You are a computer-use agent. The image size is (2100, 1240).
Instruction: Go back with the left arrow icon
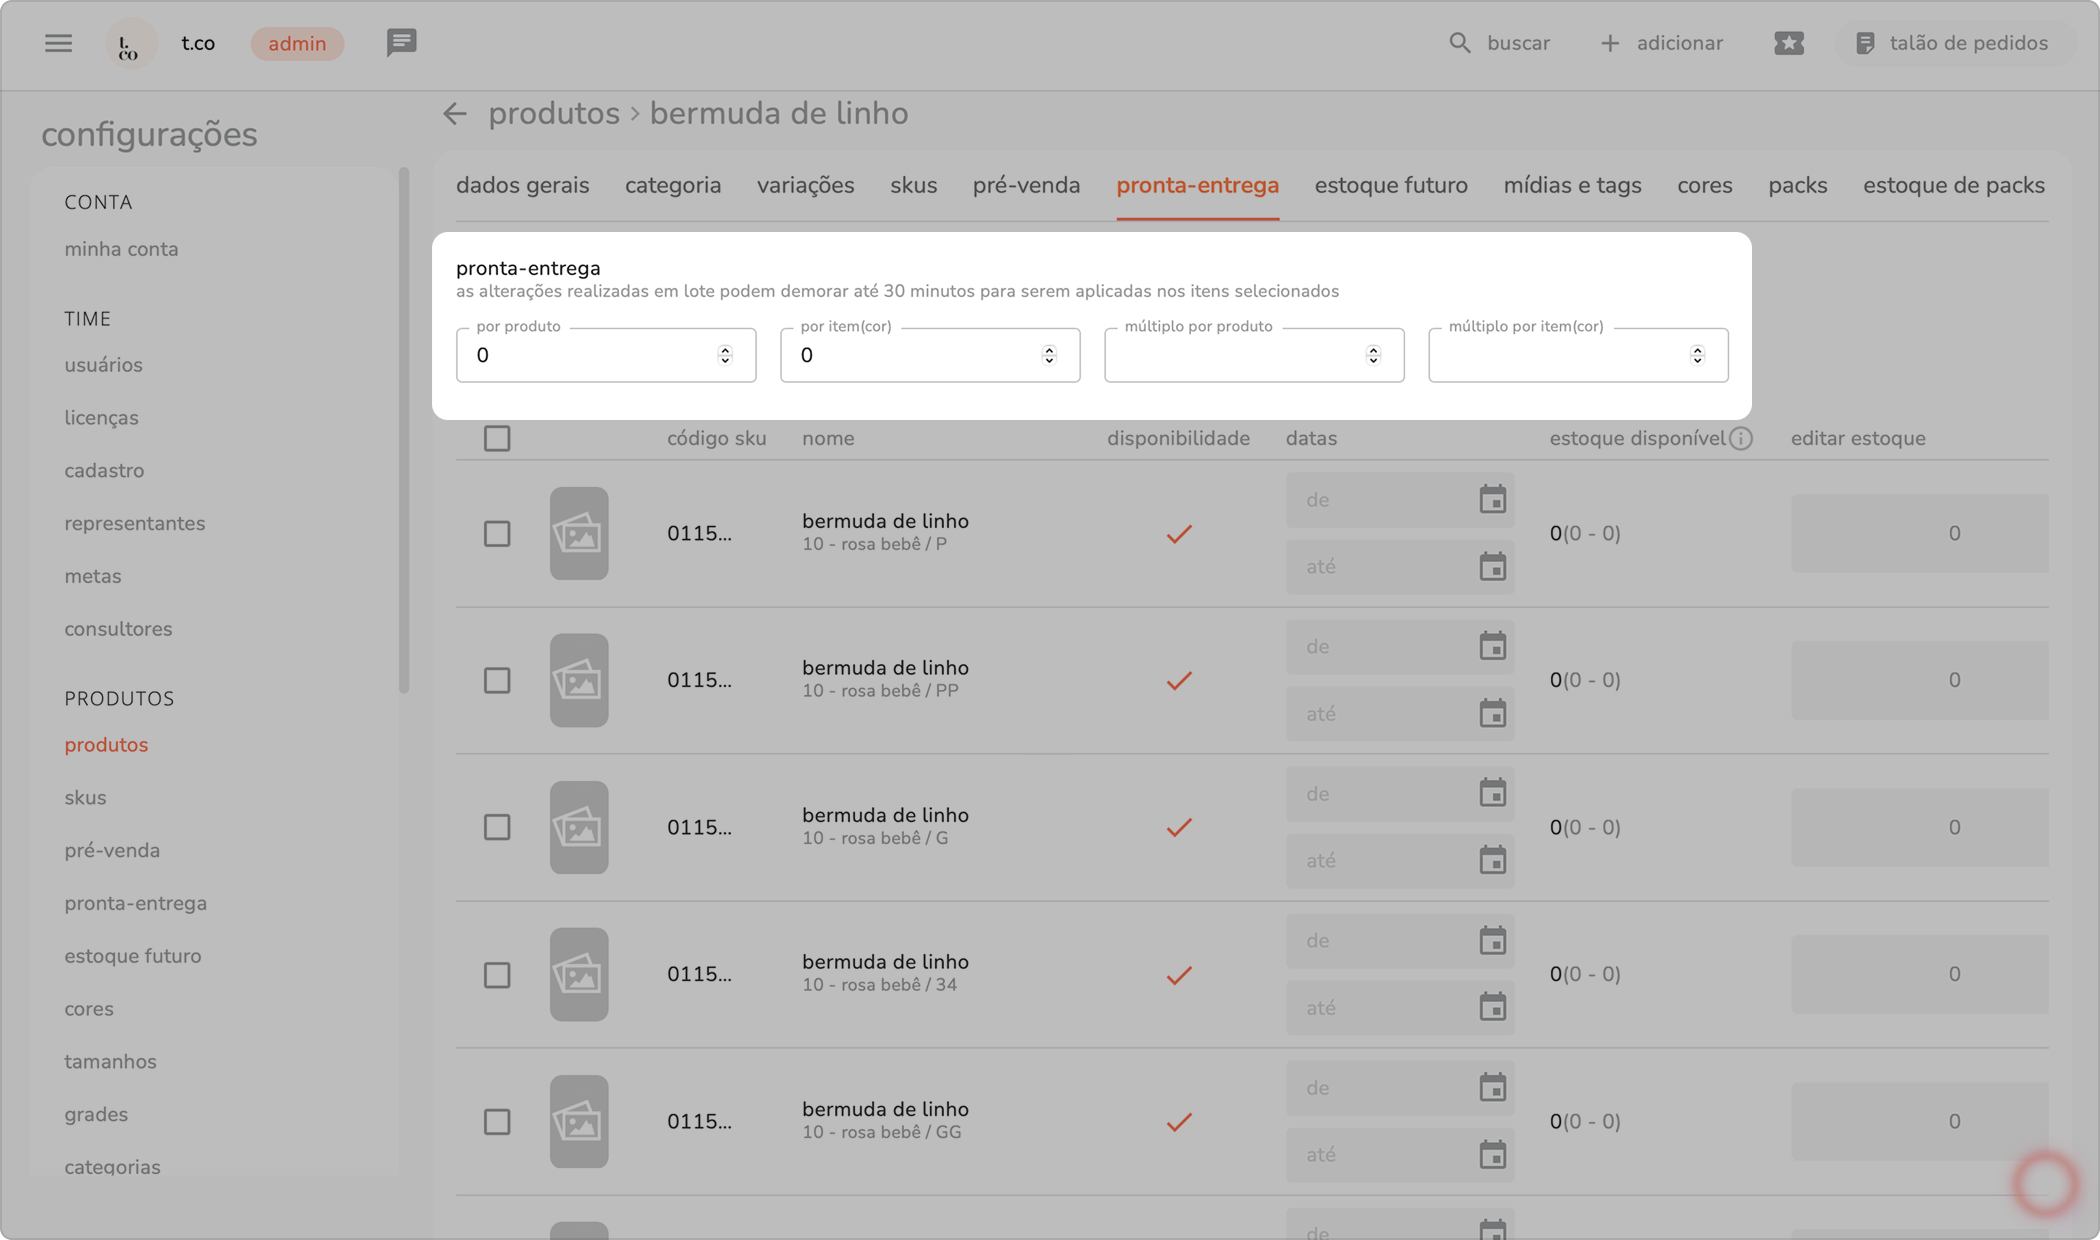(x=455, y=114)
